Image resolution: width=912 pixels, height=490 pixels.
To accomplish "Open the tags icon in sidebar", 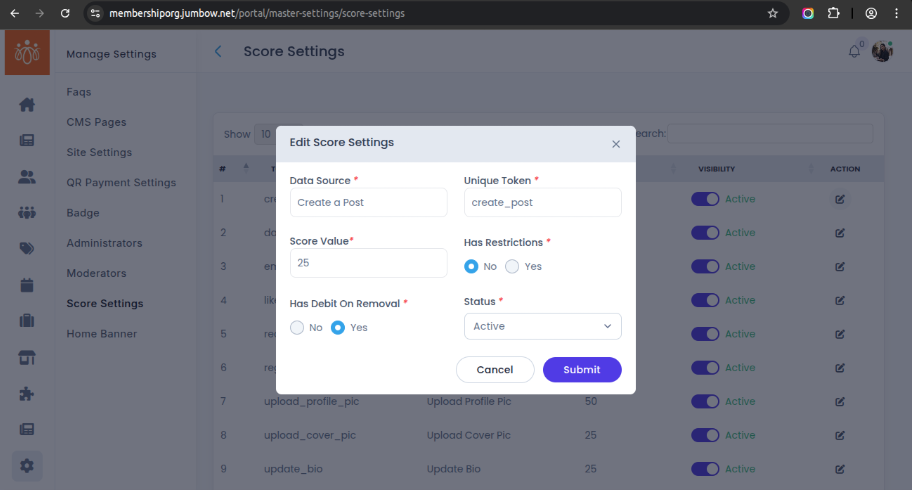I will [x=27, y=249].
